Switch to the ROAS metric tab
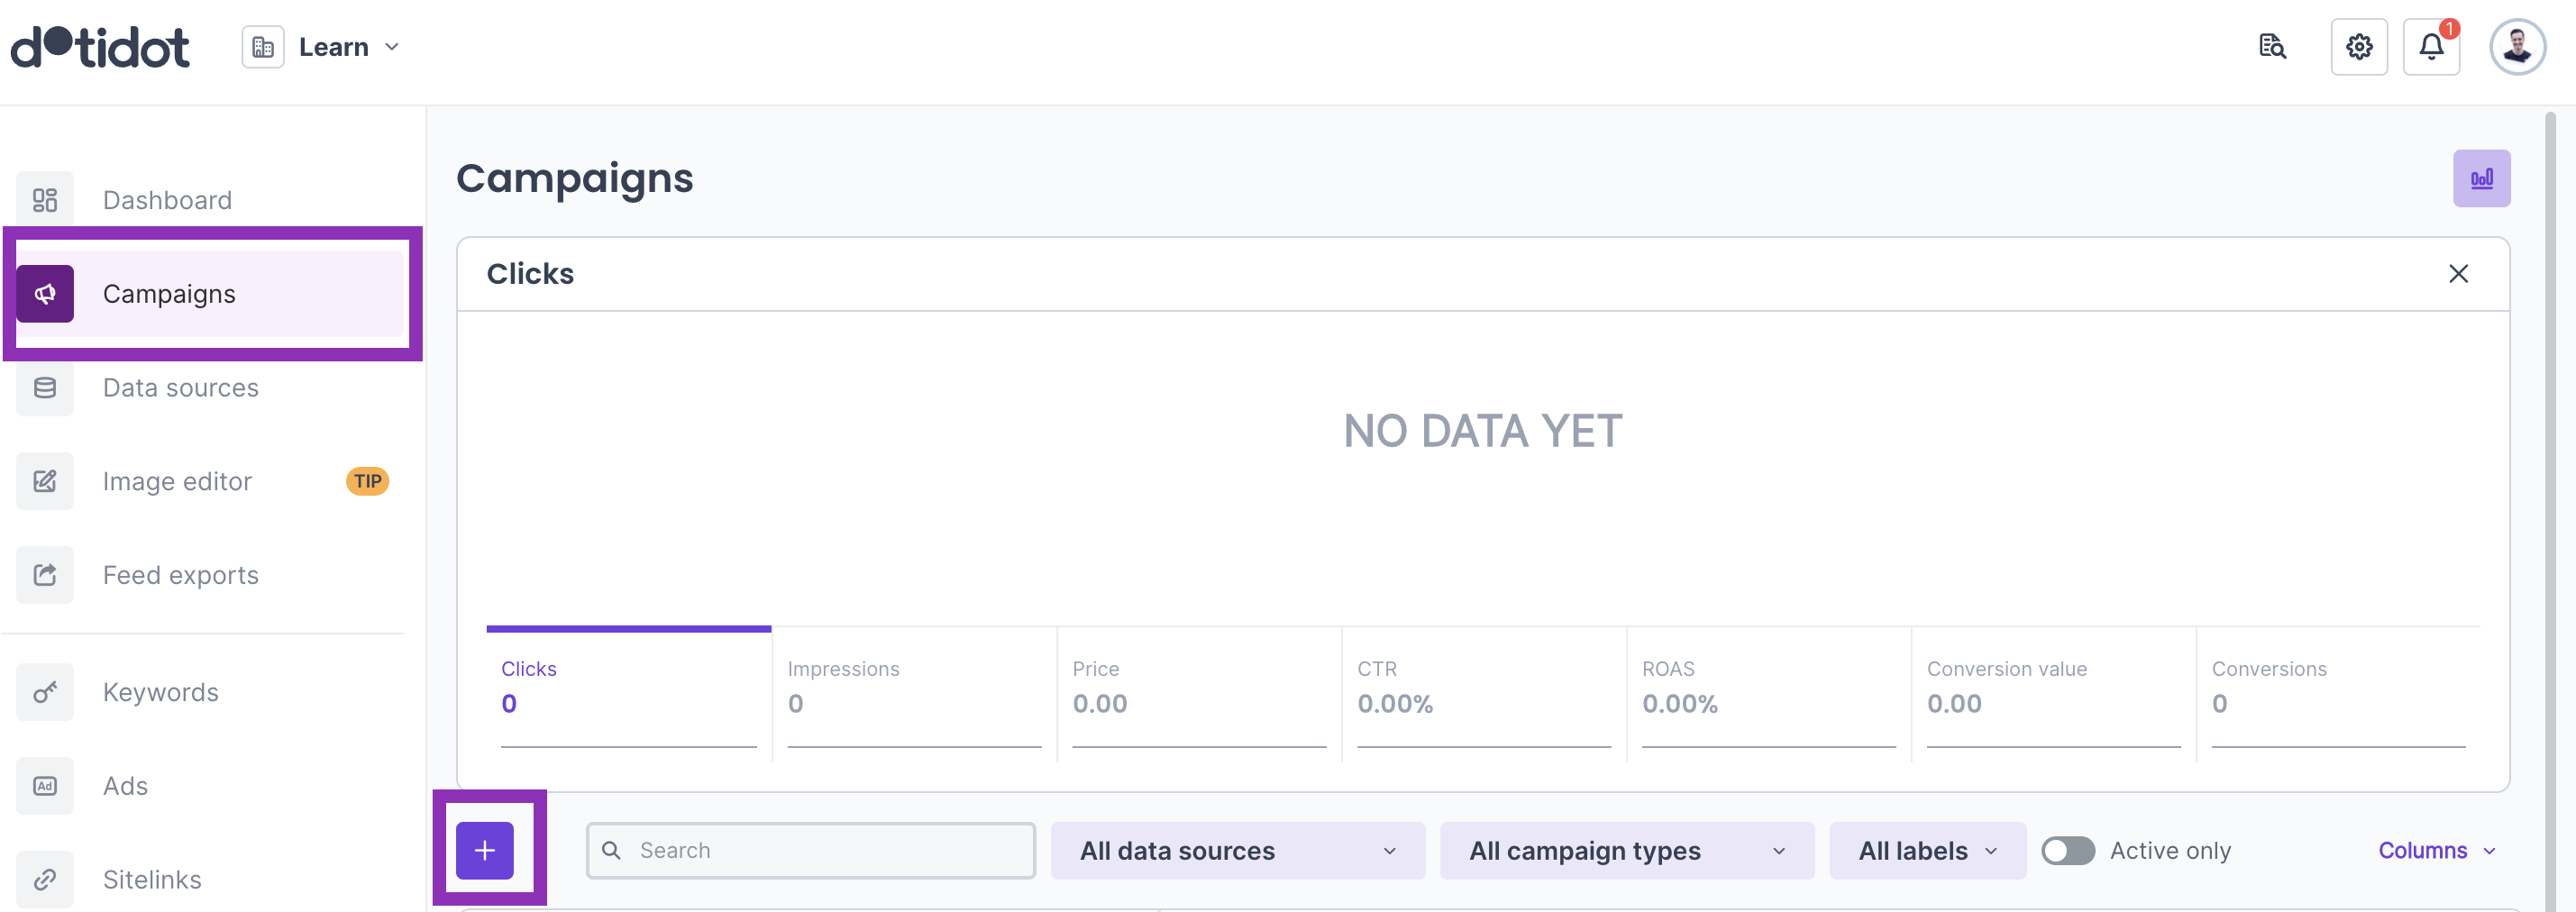 click(1767, 688)
